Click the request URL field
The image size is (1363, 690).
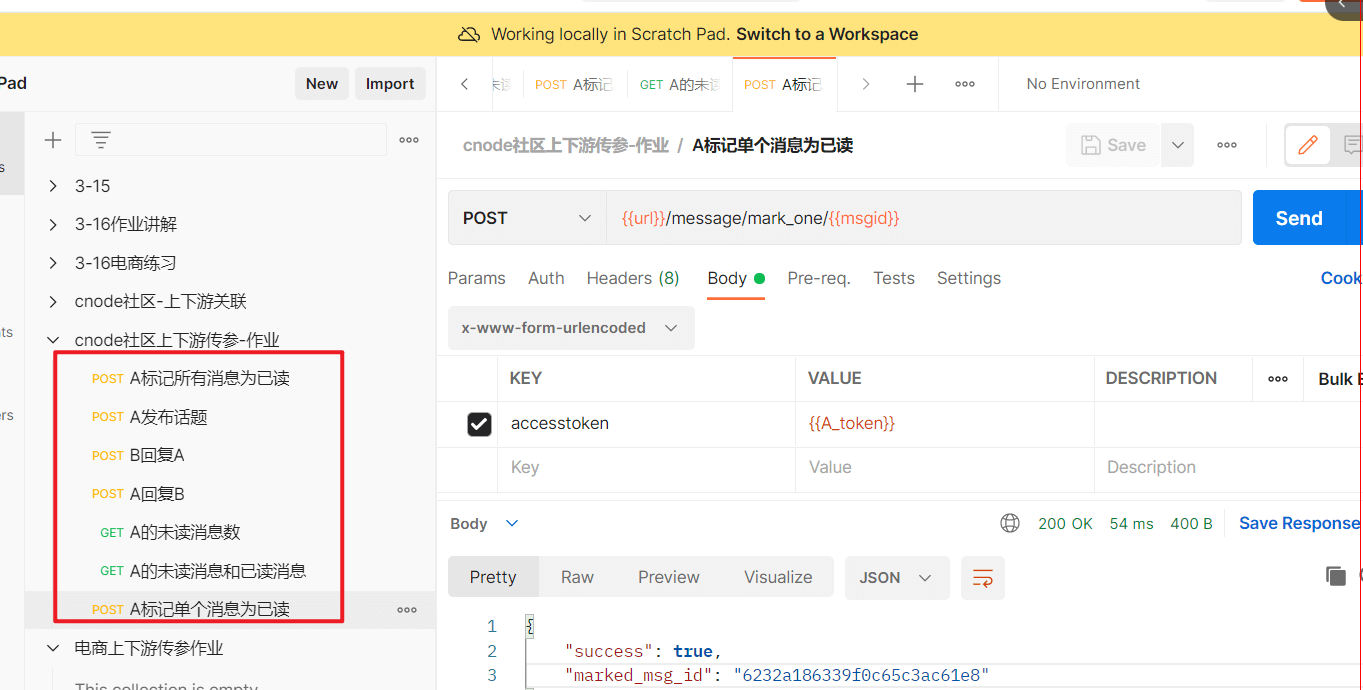click(x=923, y=218)
